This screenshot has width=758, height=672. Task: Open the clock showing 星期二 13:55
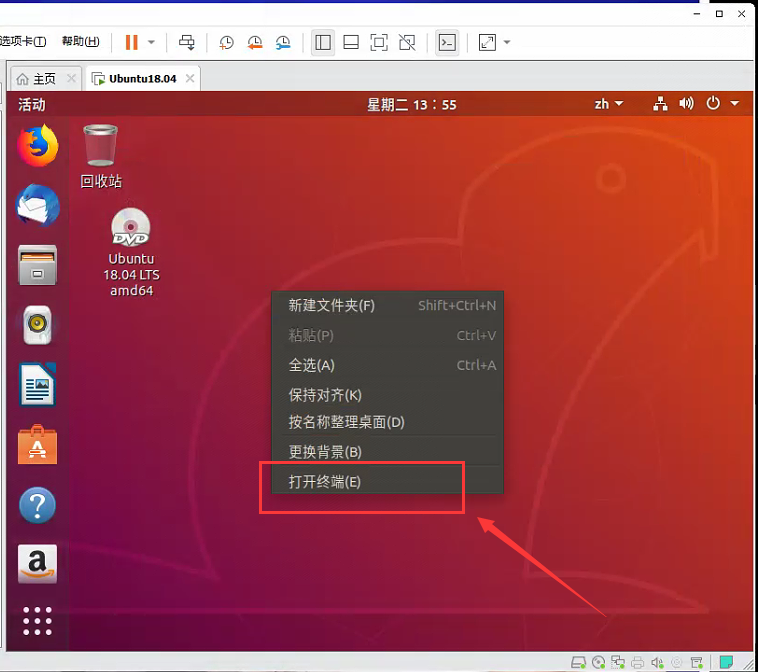pos(411,104)
